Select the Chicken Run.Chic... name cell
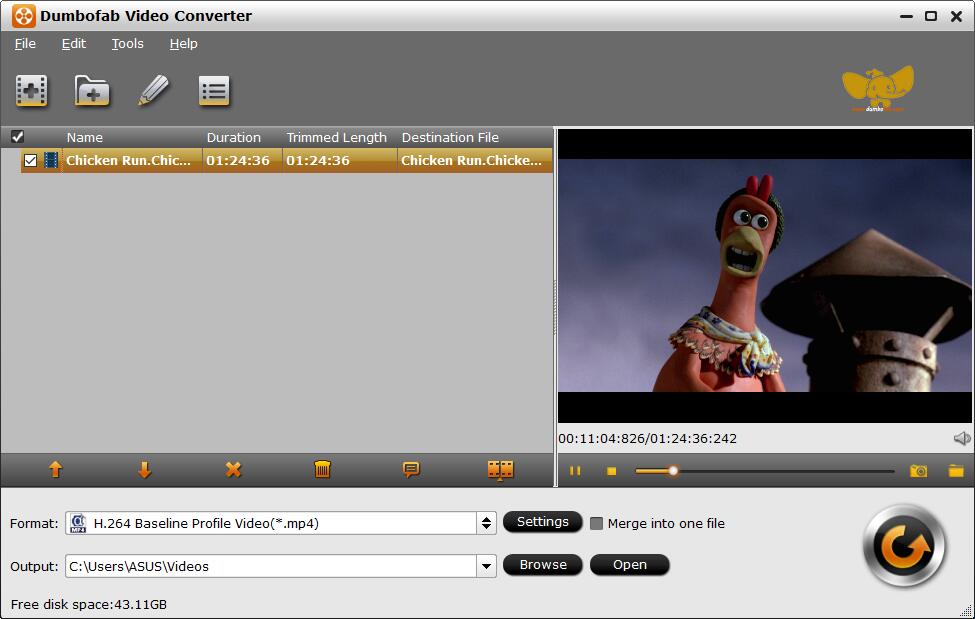Viewport: 975px width, 619px height. [x=132, y=161]
